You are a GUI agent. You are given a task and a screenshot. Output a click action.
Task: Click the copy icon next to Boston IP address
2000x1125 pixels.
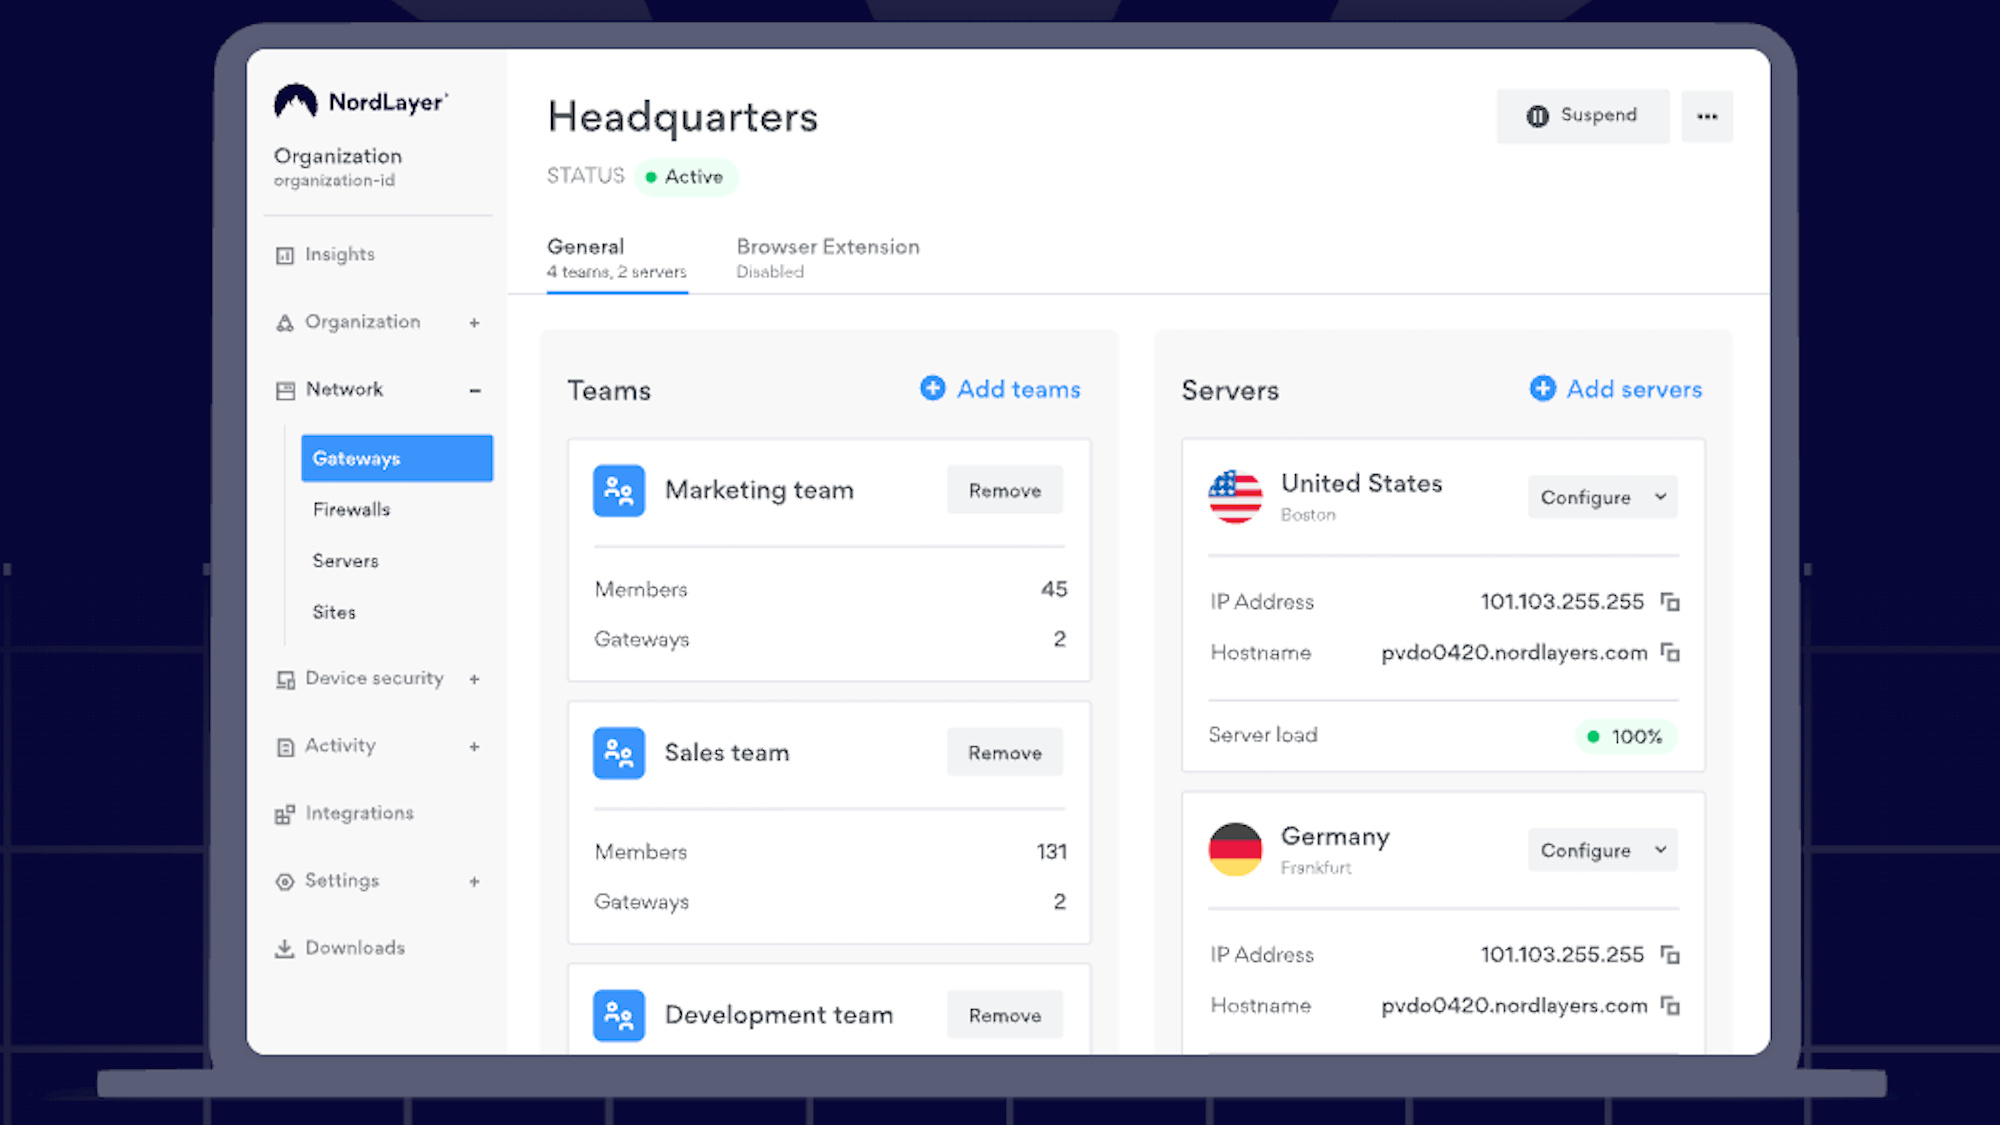pos(1671,601)
